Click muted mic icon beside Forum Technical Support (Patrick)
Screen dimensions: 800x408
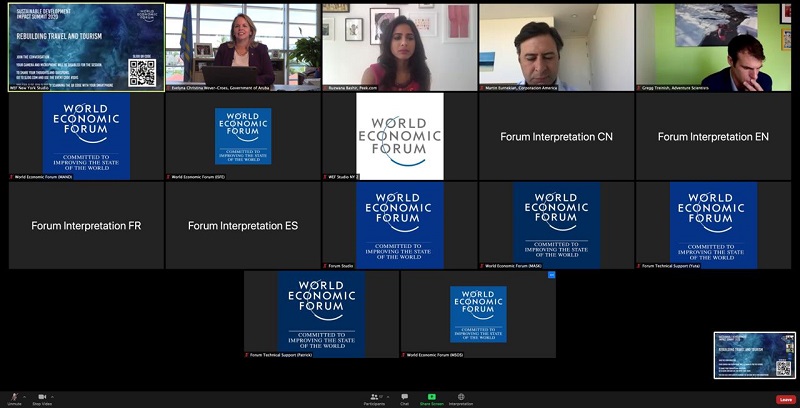[247, 354]
